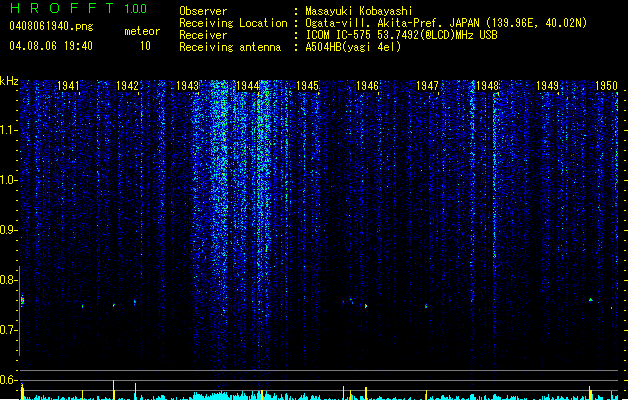Image resolution: width=629 pixels, height=400 pixels.
Task: Click the 1.1 kHz frequency label
Action: click(9, 130)
